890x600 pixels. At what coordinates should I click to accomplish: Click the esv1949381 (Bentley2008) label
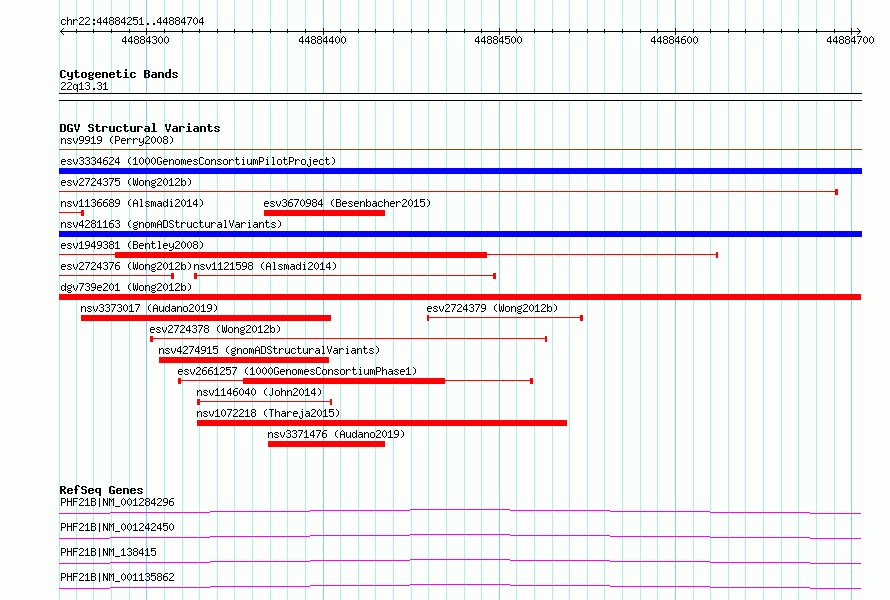pyautogui.click(x=132, y=245)
